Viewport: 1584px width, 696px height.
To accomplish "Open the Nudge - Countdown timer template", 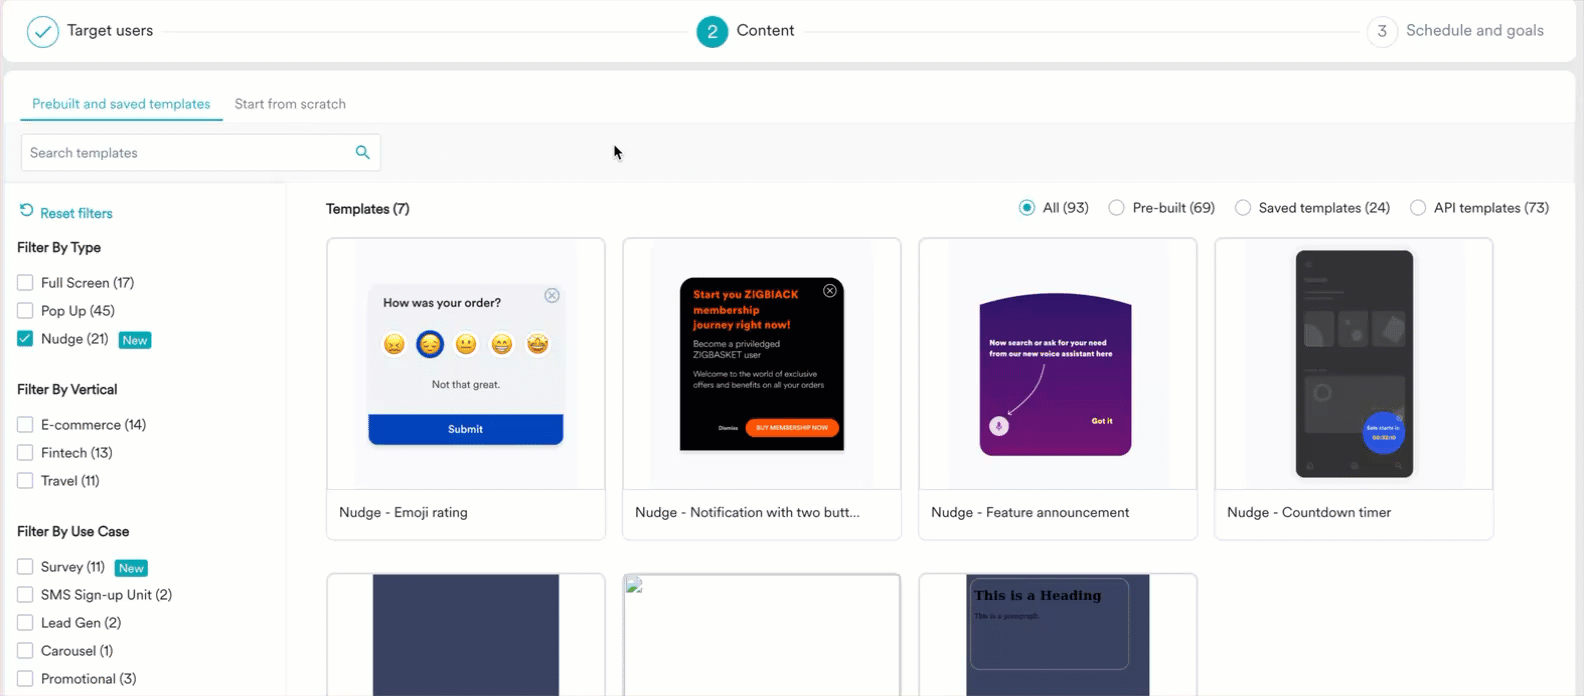I will [x=1353, y=388].
